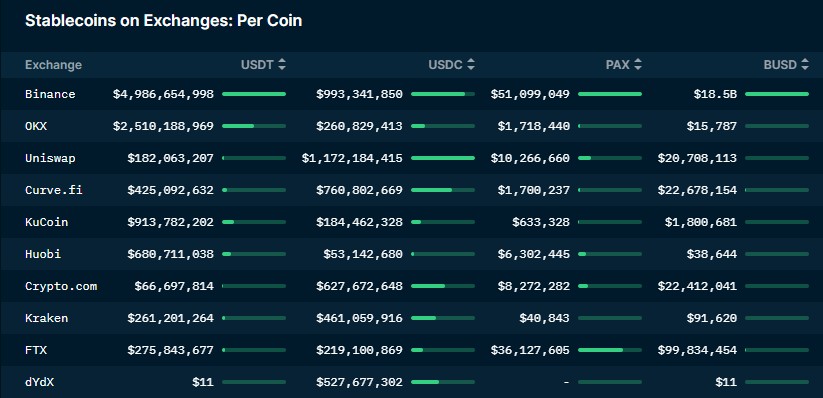The image size is (823, 398).
Task: Open the OKX exchange entry
Action: [36, 126]
